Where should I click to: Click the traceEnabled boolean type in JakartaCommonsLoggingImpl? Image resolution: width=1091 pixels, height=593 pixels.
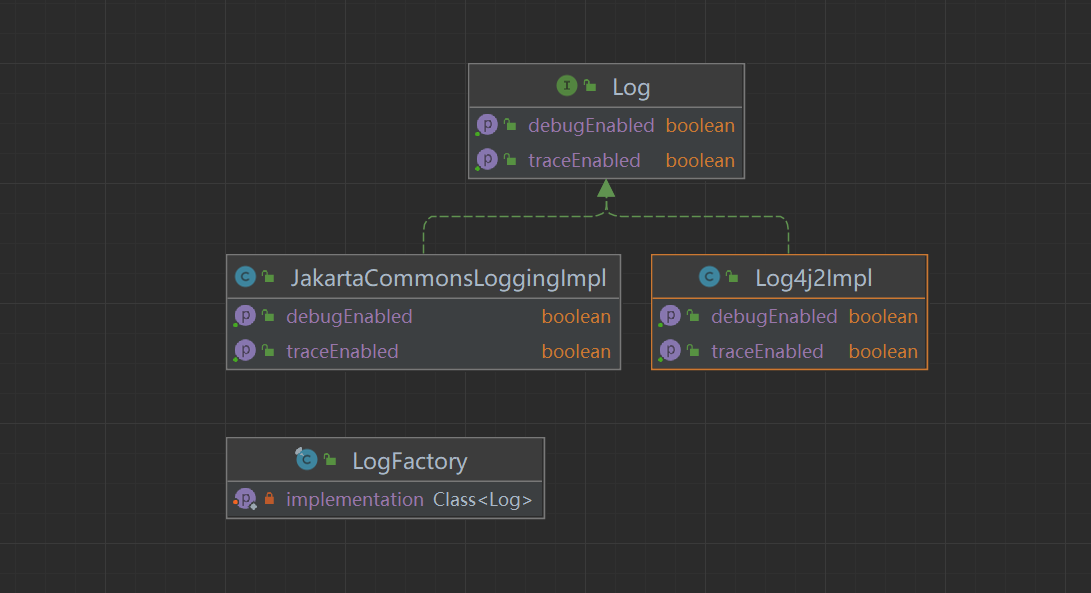pos(576,351)
